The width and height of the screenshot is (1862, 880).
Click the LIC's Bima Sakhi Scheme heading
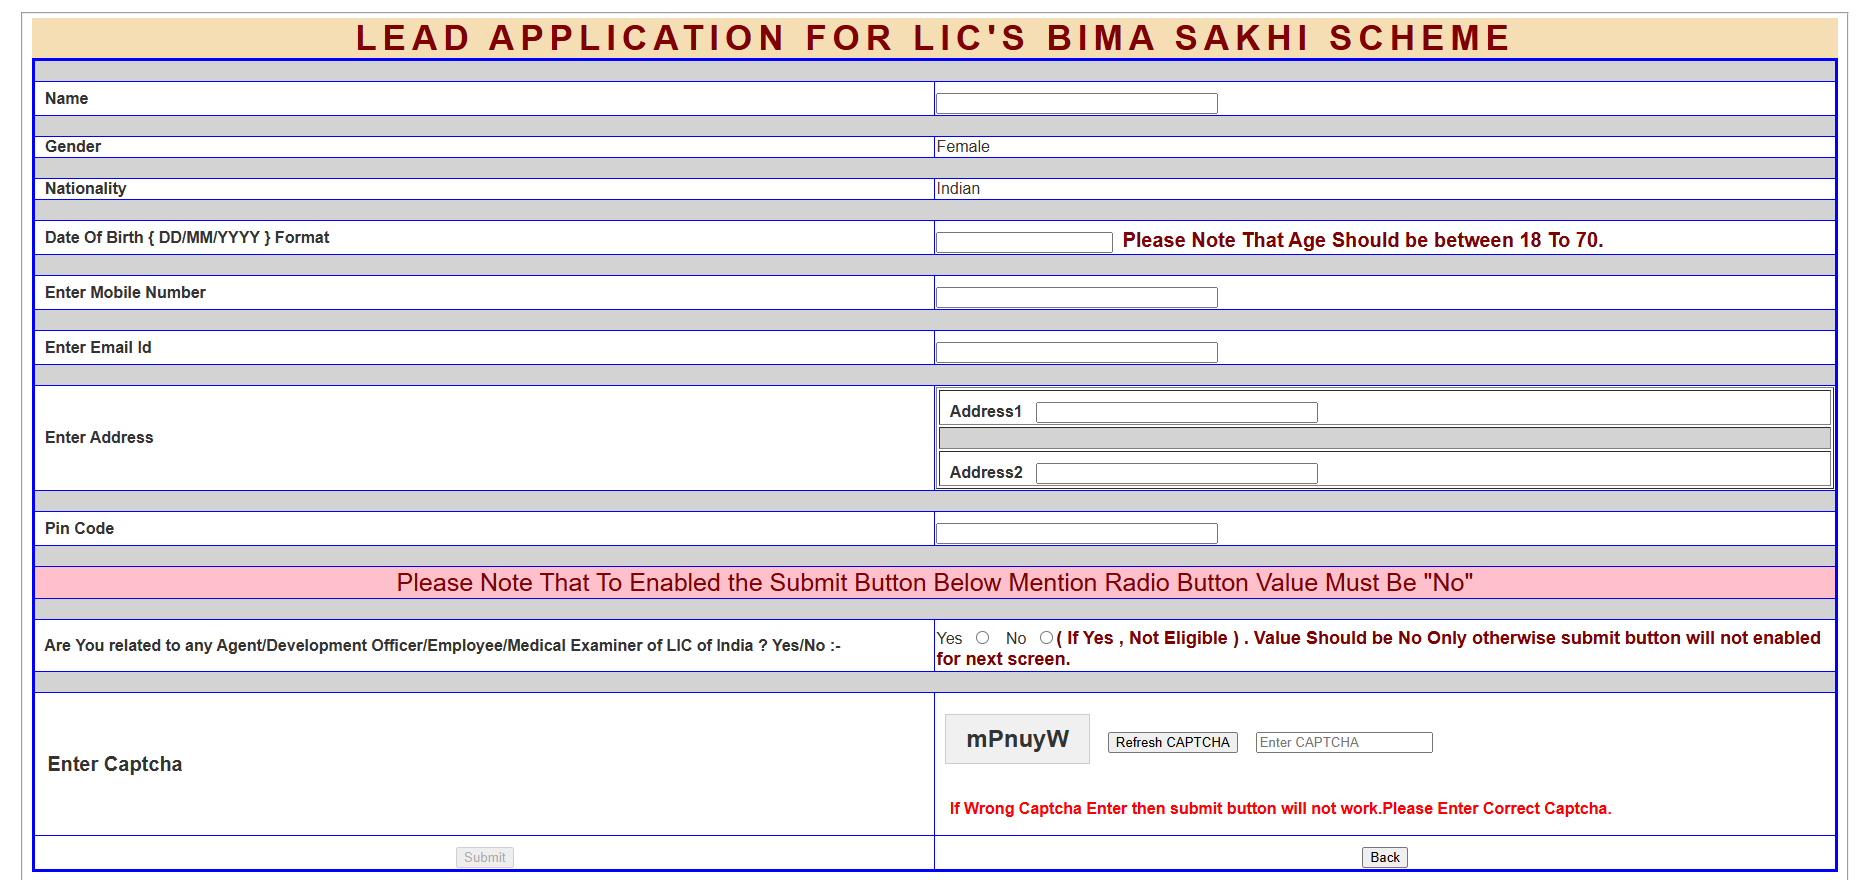tap(933, 38)
